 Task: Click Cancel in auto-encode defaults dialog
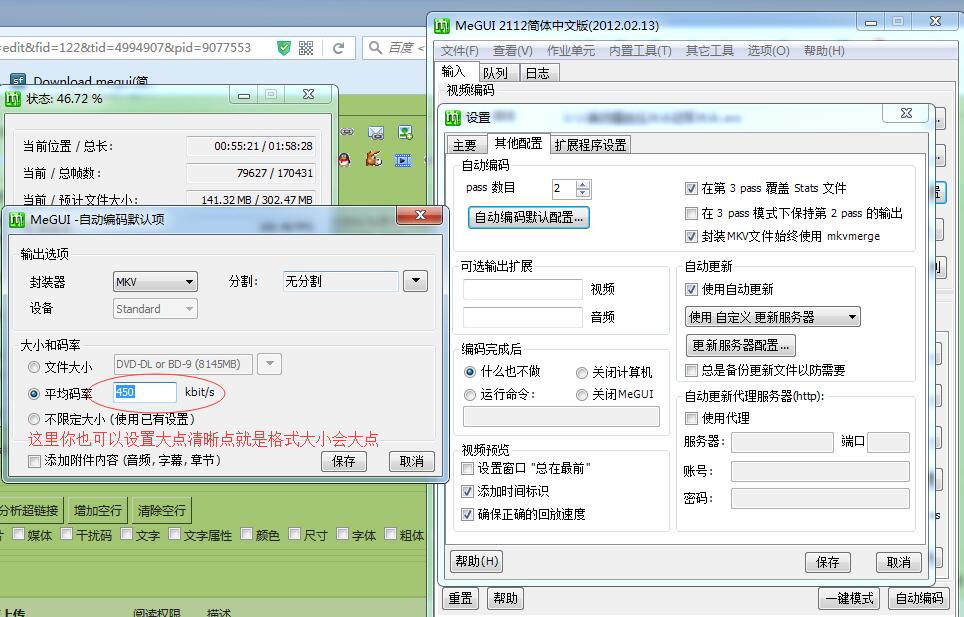[412, 462]
